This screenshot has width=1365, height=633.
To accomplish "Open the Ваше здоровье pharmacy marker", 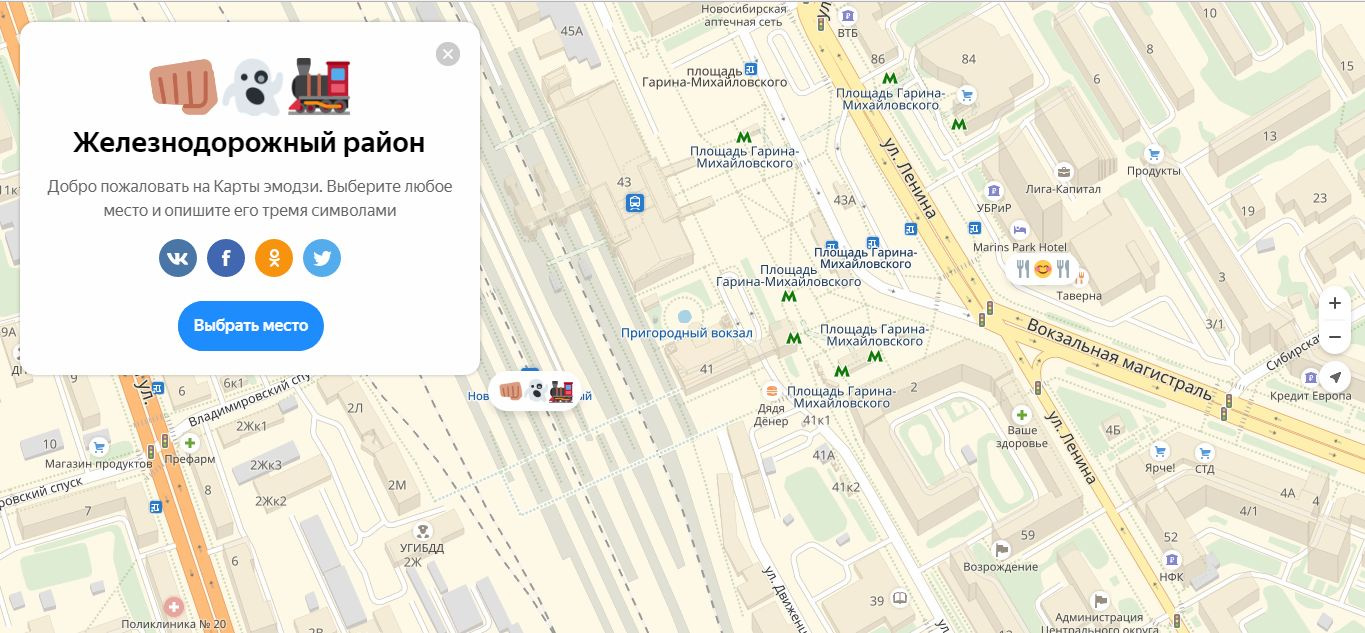I will click(1021, 414).
